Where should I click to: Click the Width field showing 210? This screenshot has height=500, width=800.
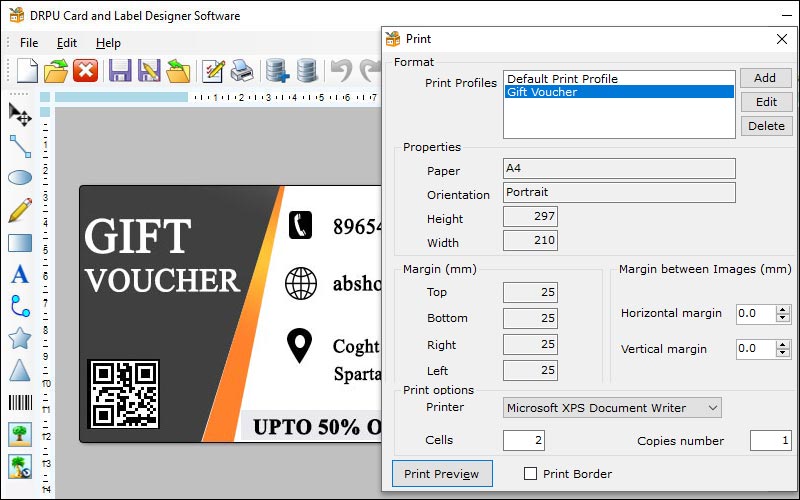[x=530, y=240]
